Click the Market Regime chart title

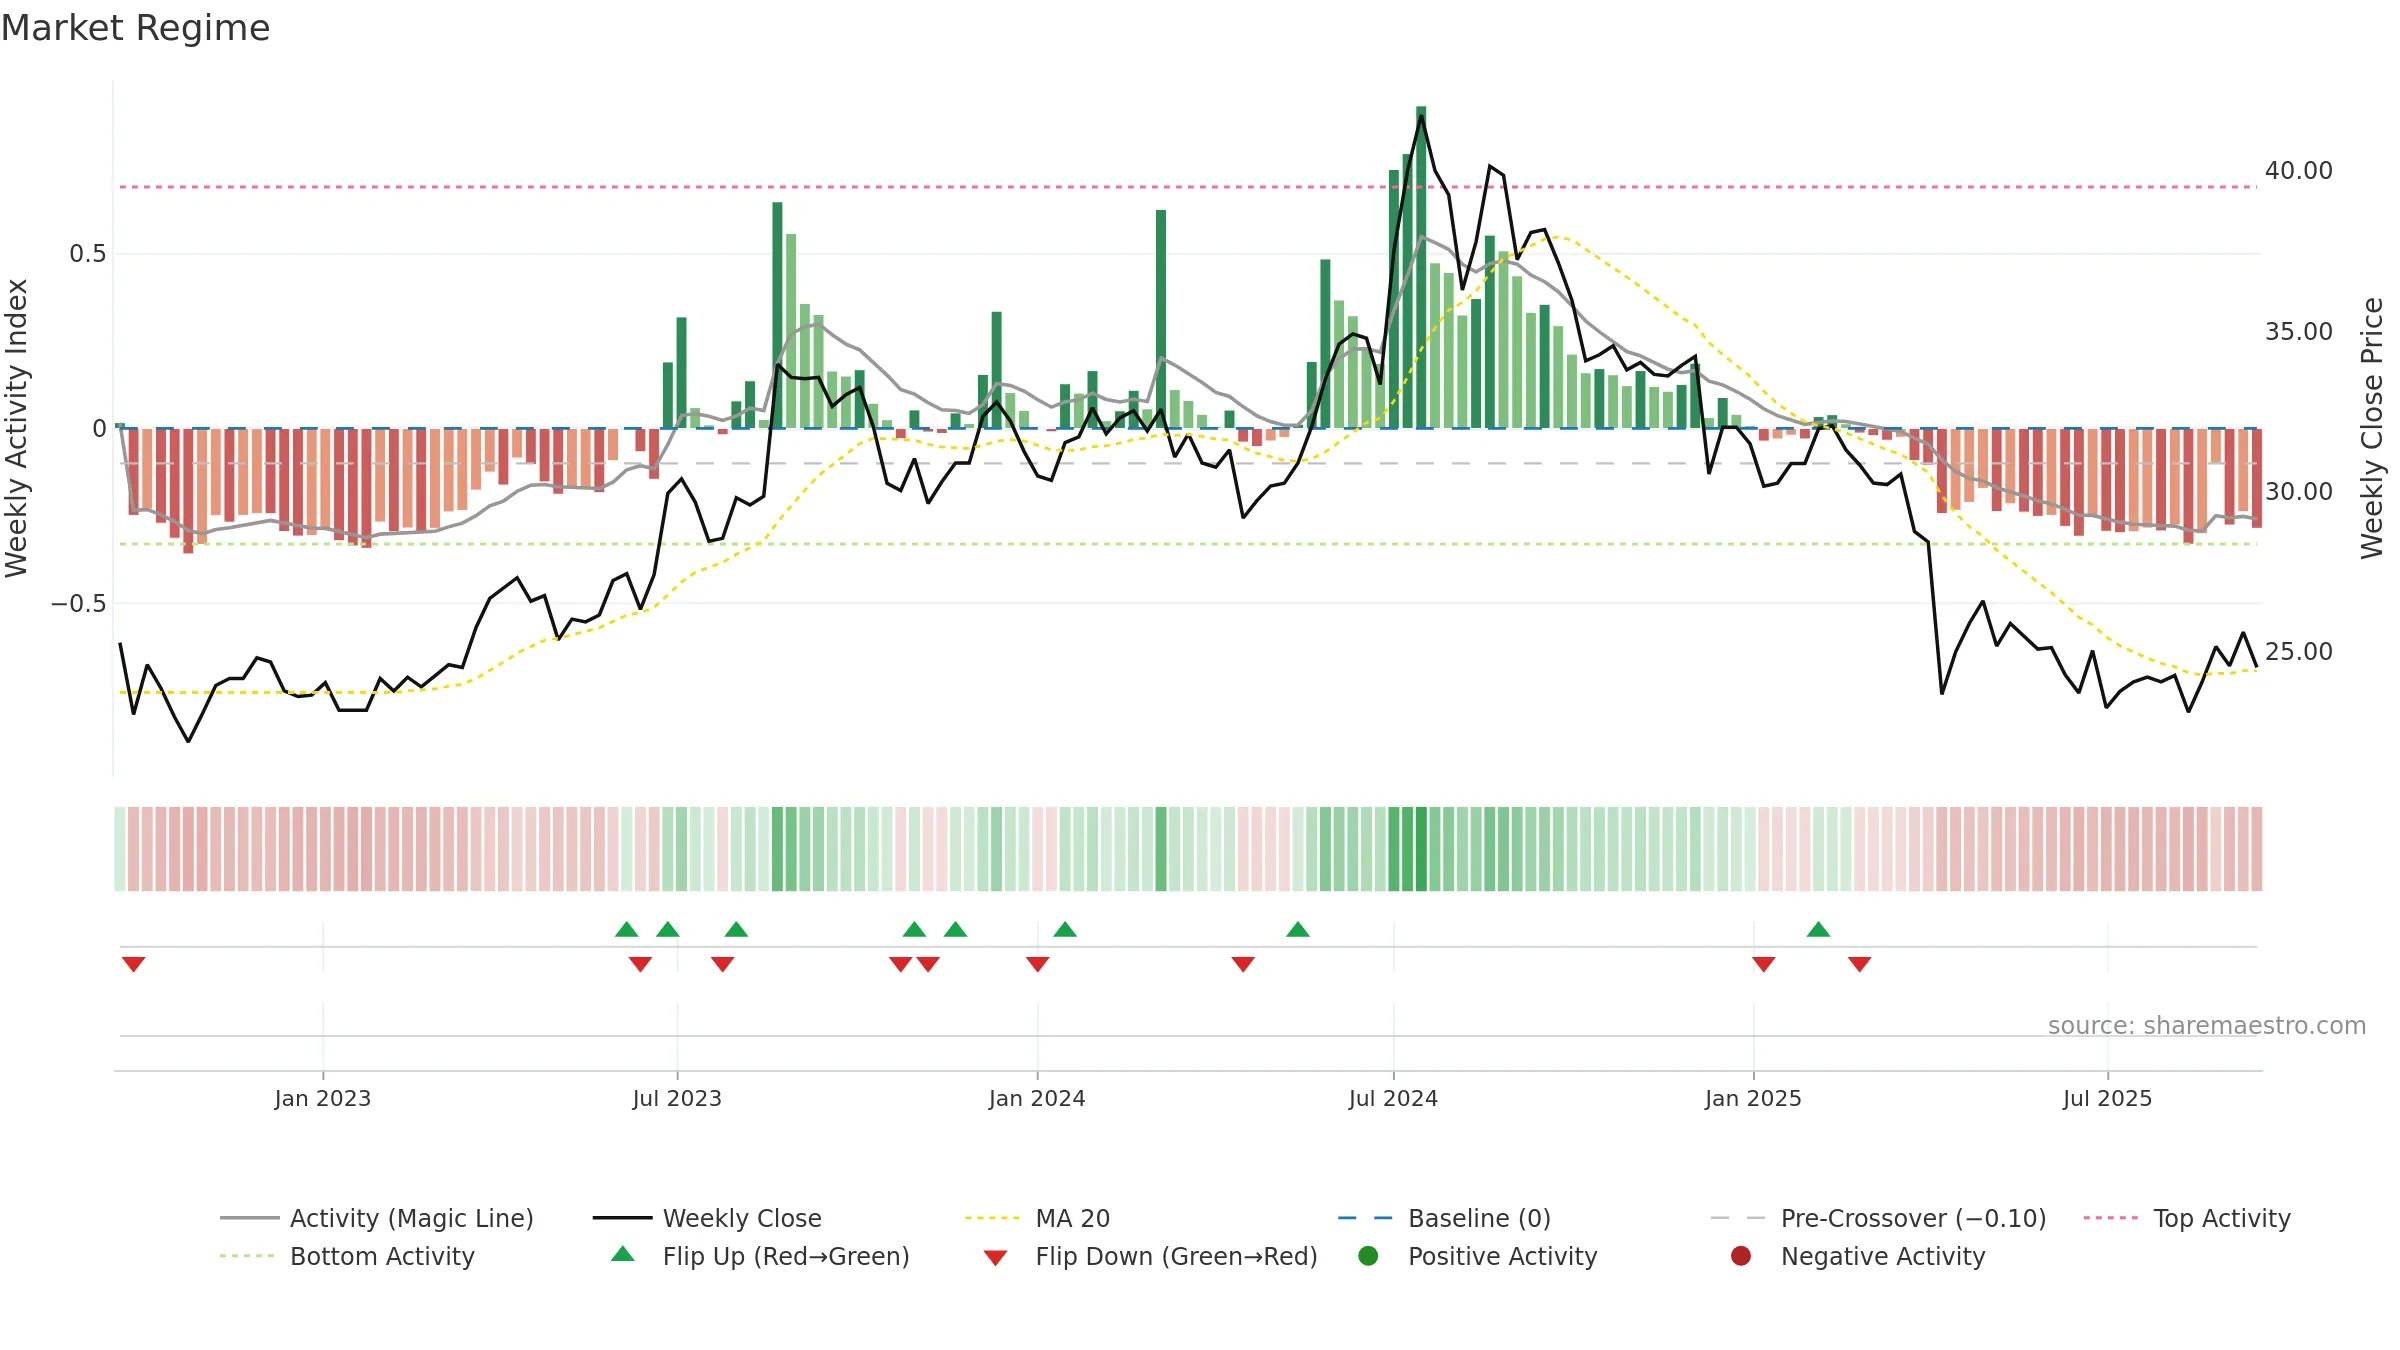click(135, 28)
